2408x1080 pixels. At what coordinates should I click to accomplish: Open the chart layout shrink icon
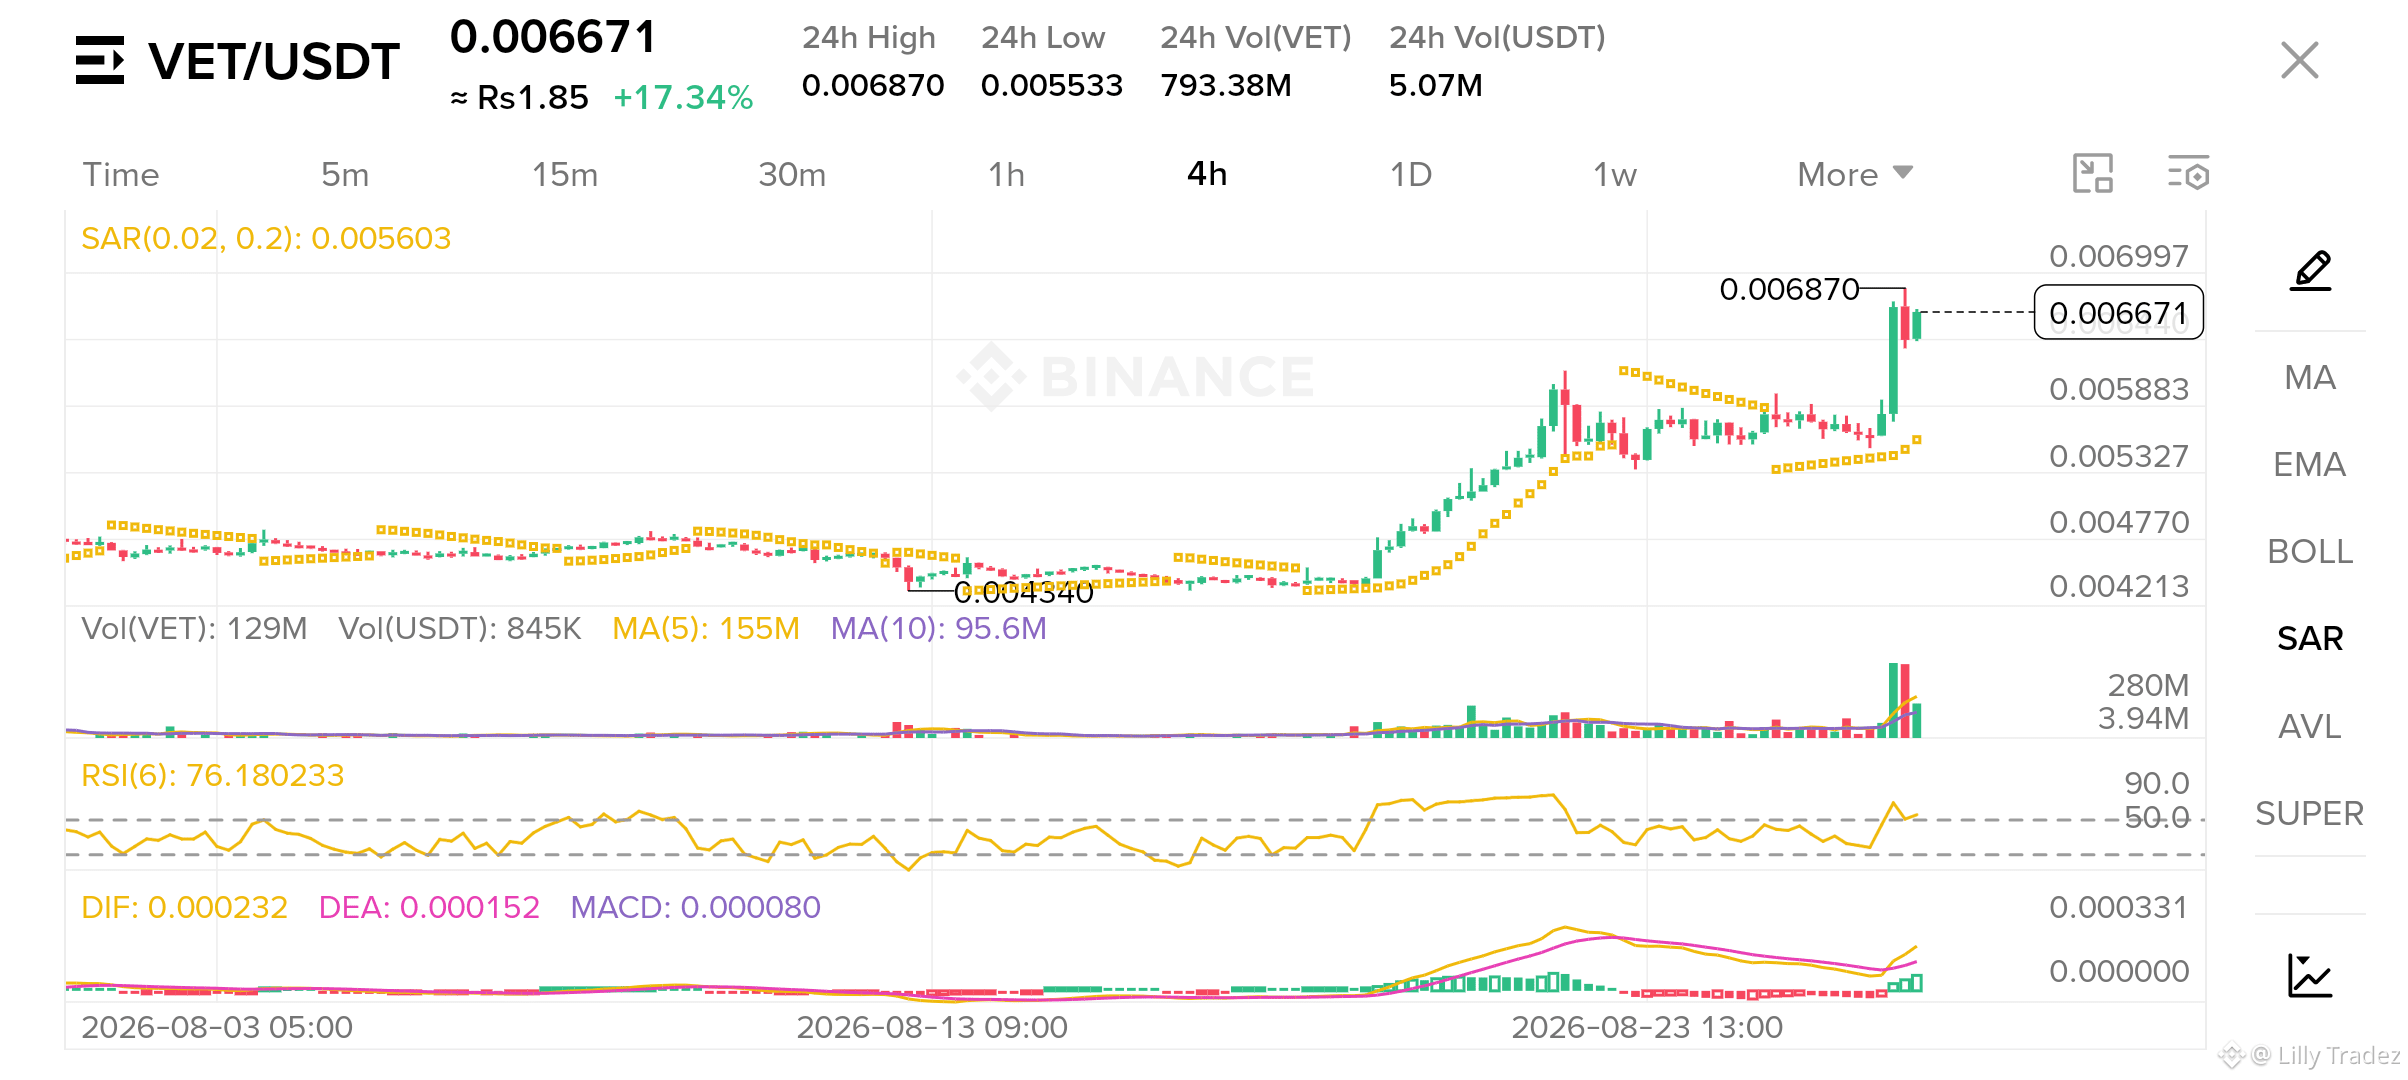point(2092,174)
